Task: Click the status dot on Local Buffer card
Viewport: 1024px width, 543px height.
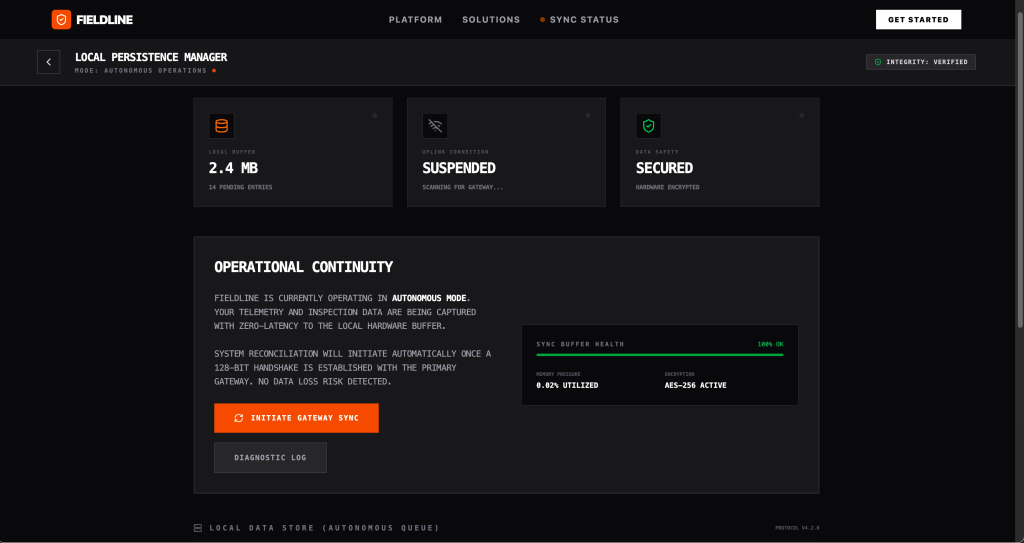Action: pos(374,116)
